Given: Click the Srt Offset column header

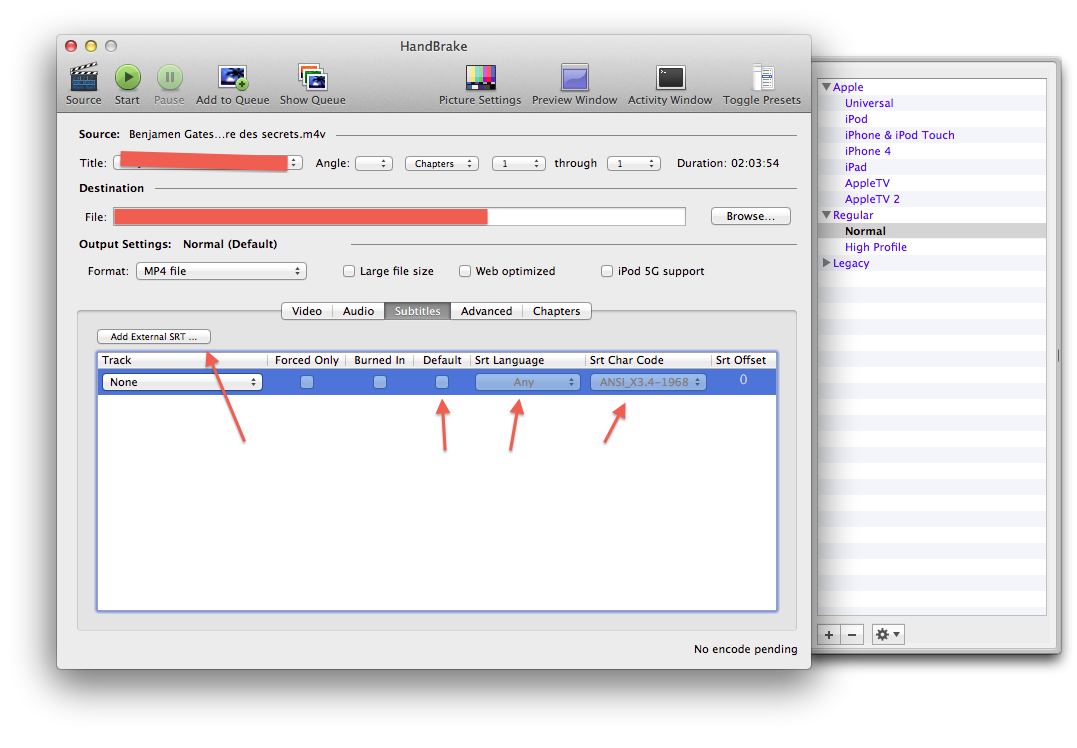Looking at the screenshot, I should 744,360.
